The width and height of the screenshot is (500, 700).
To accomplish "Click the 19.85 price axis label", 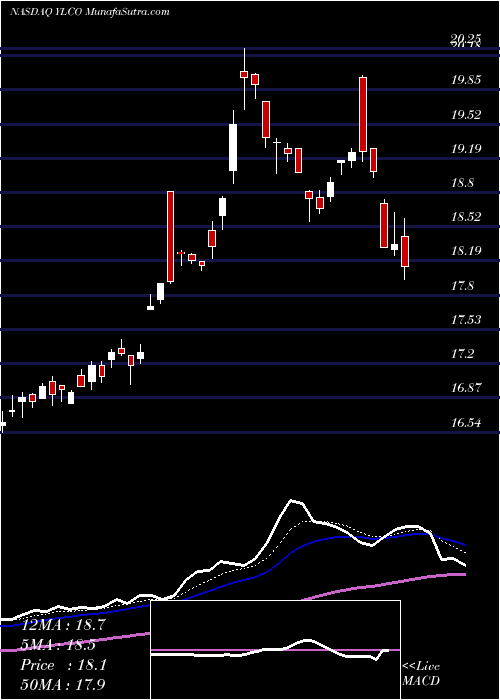I will click(x=466, y=80).
